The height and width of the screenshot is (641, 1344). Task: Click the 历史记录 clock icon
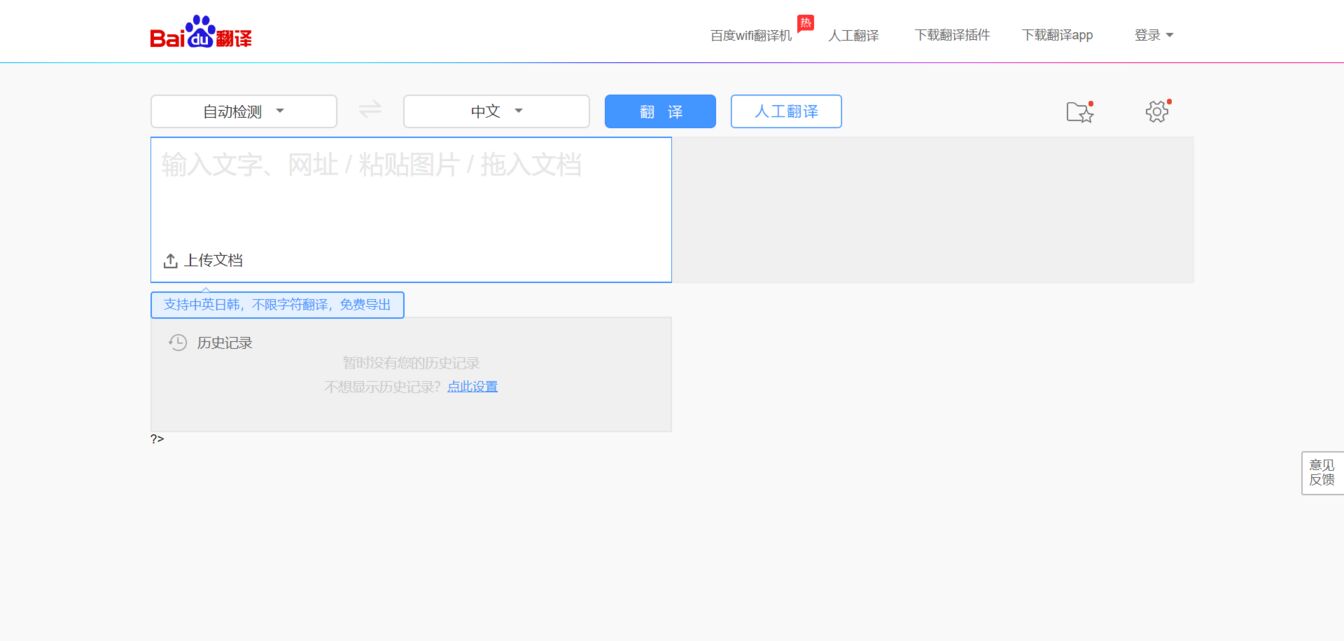coord(178,342)
